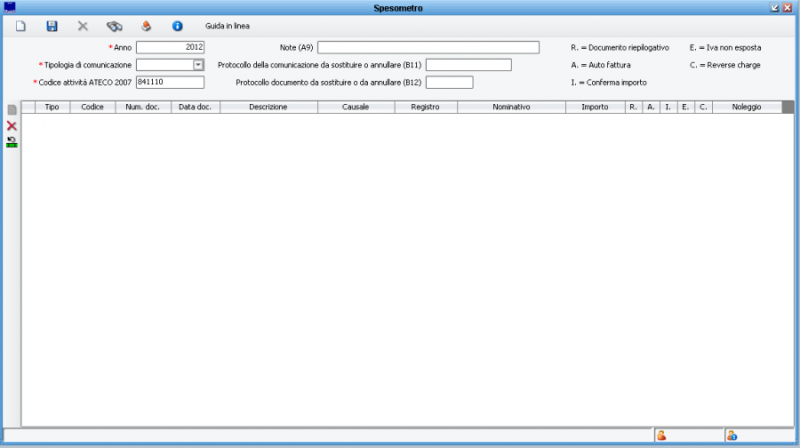Click the 'C. = Reverse charge' legend text
Image resolution: width=800 pixels, height=448 pixels.
[x=725, y=65]
